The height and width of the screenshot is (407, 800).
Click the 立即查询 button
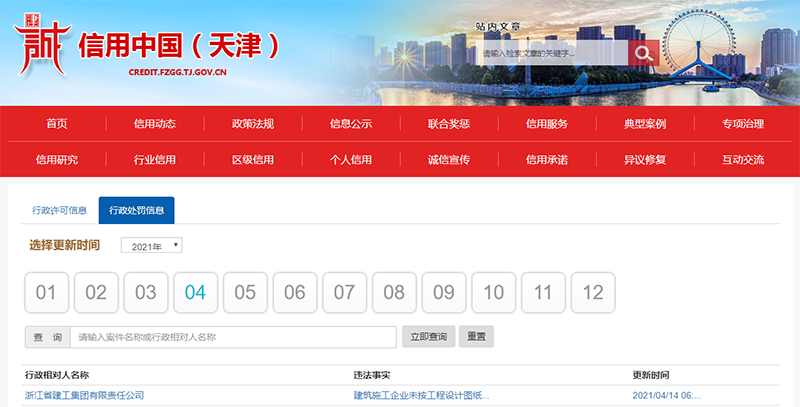pos(428,337)
